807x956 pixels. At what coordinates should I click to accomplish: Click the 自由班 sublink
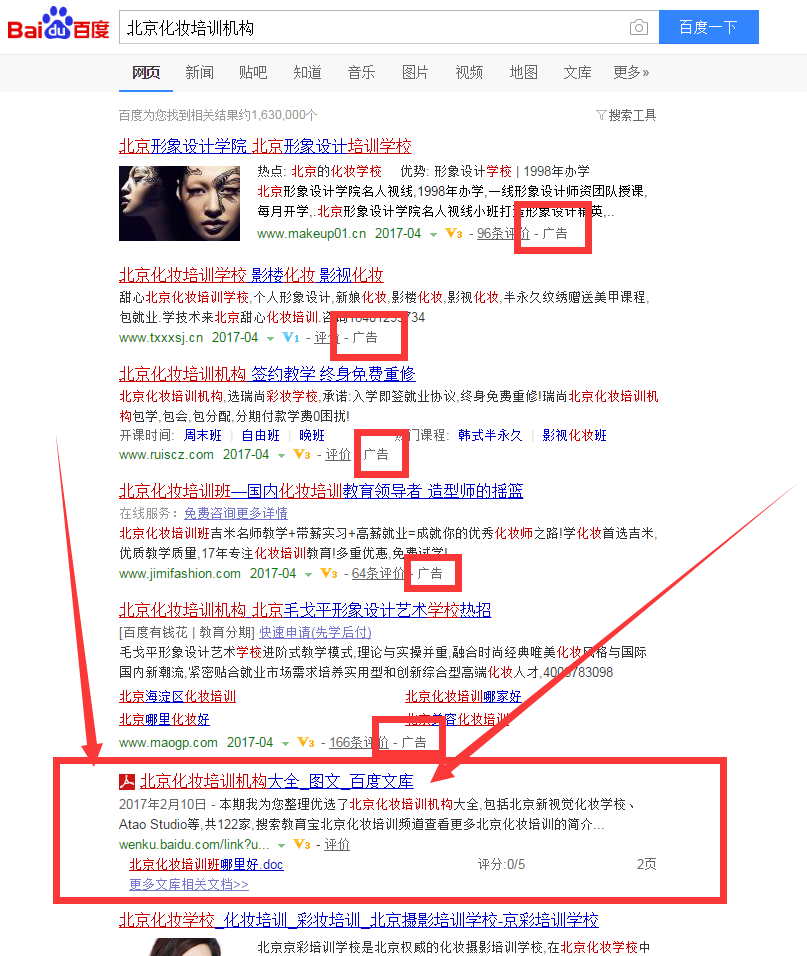coord(261,435)
